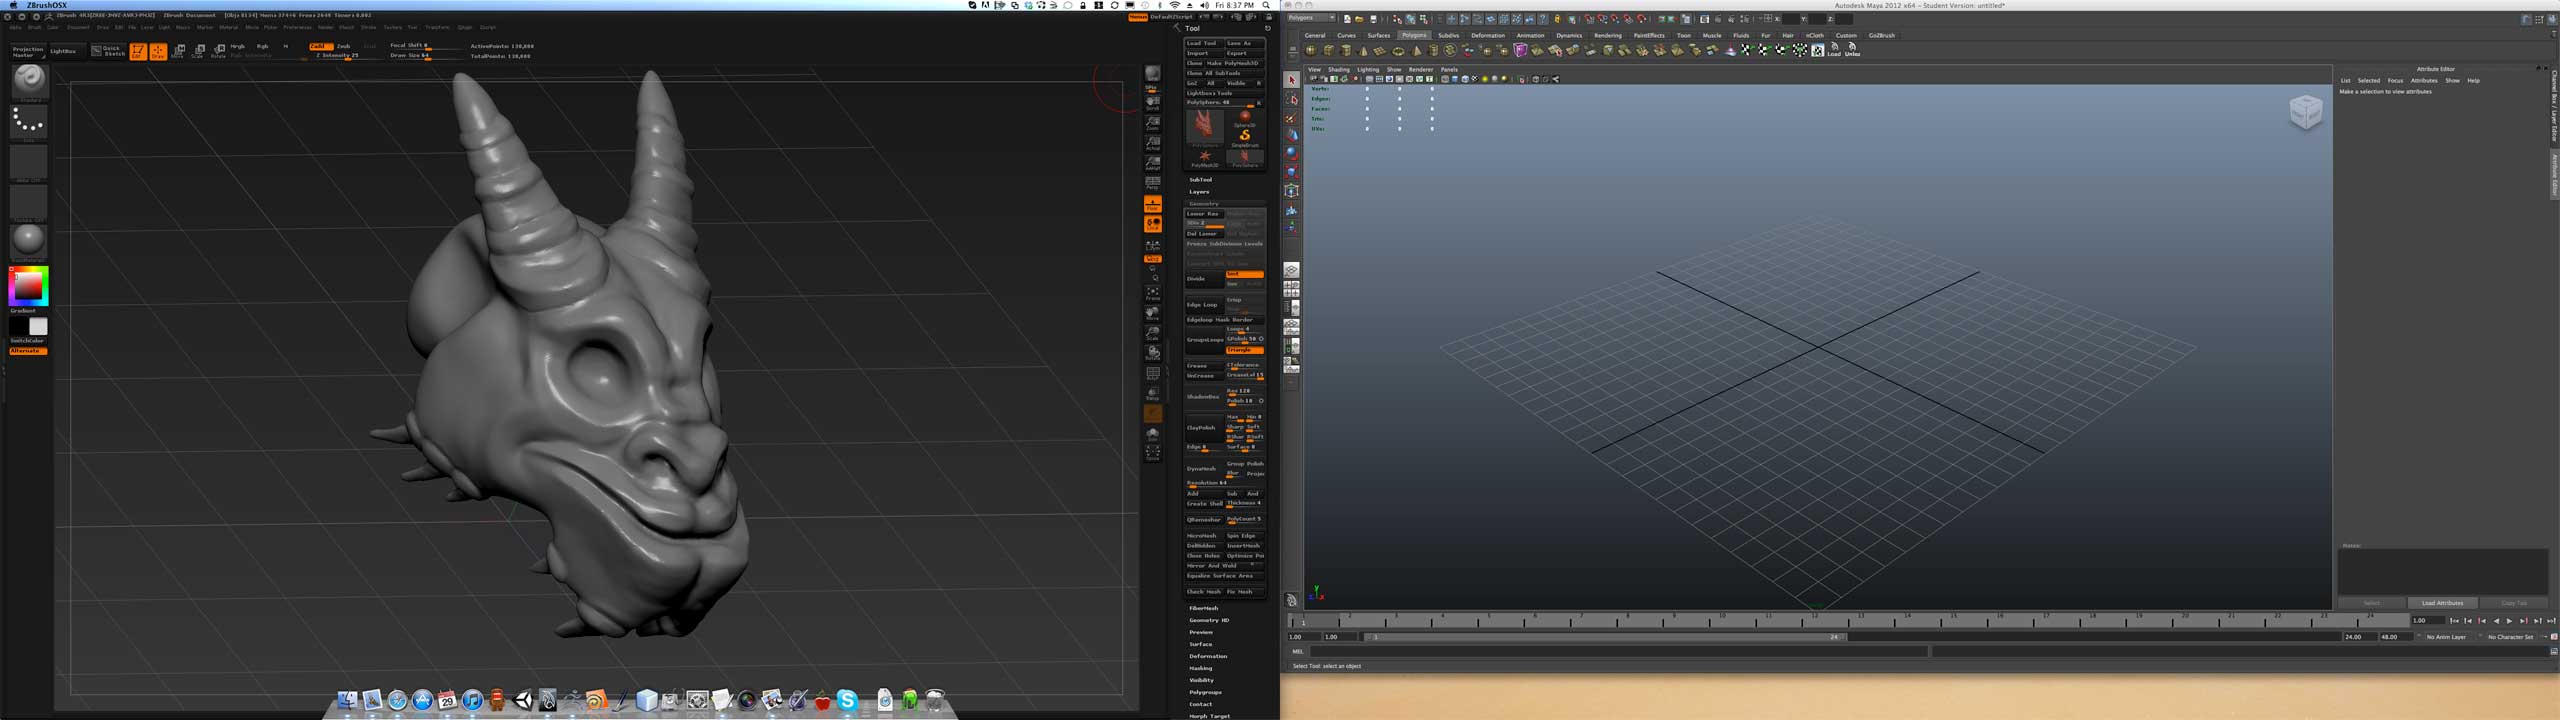Open the Shading menu in Maya viewport
This screenshot has width=2560, height=720.
click(x=1339, y=70)
